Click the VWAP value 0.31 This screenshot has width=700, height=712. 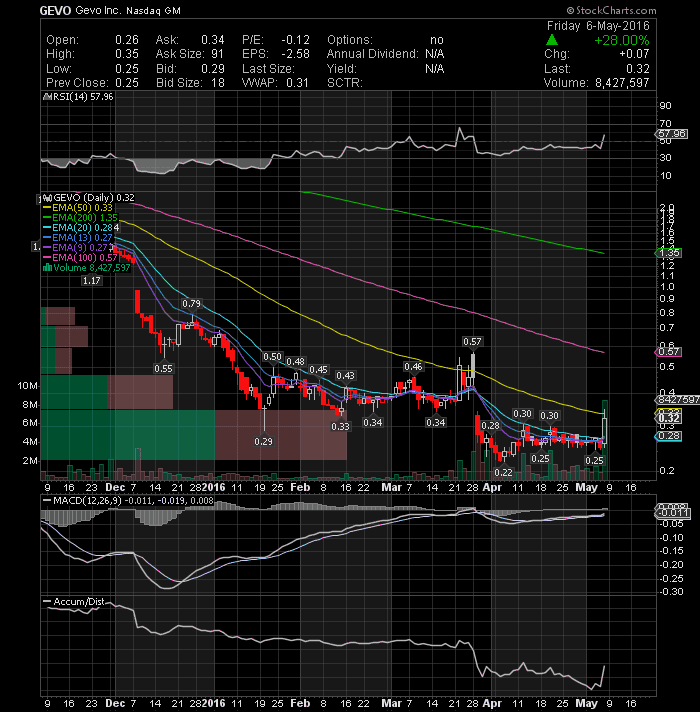pyautogui.click(x=297, y=83)
